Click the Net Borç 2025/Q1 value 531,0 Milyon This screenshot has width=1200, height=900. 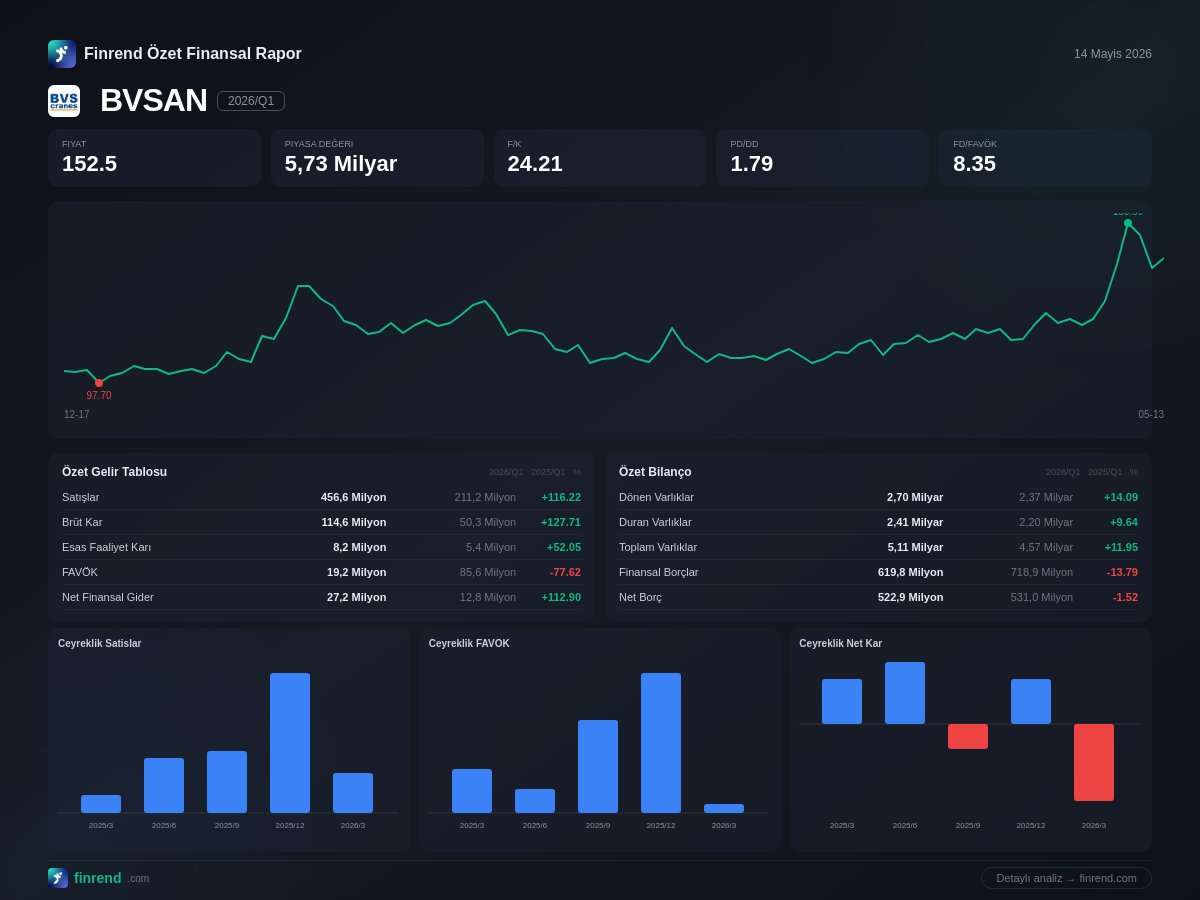coord(1042,597)
